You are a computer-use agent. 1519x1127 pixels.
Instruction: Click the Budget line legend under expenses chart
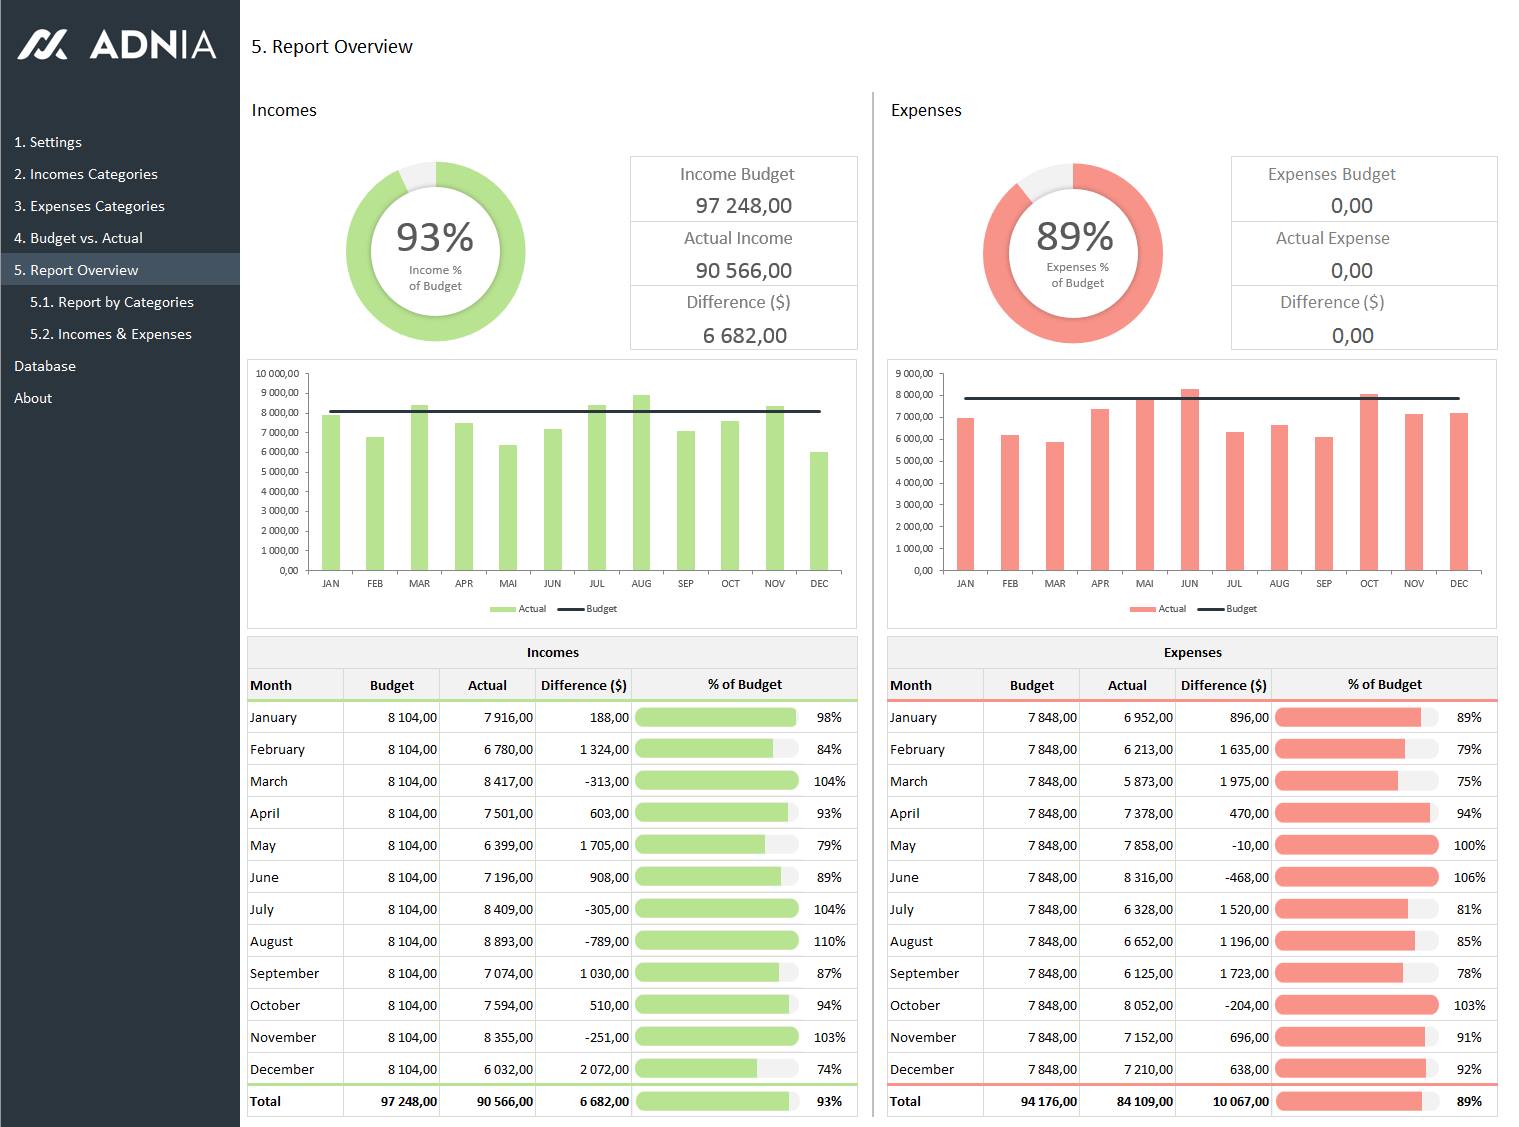[x=1227, y=609]
